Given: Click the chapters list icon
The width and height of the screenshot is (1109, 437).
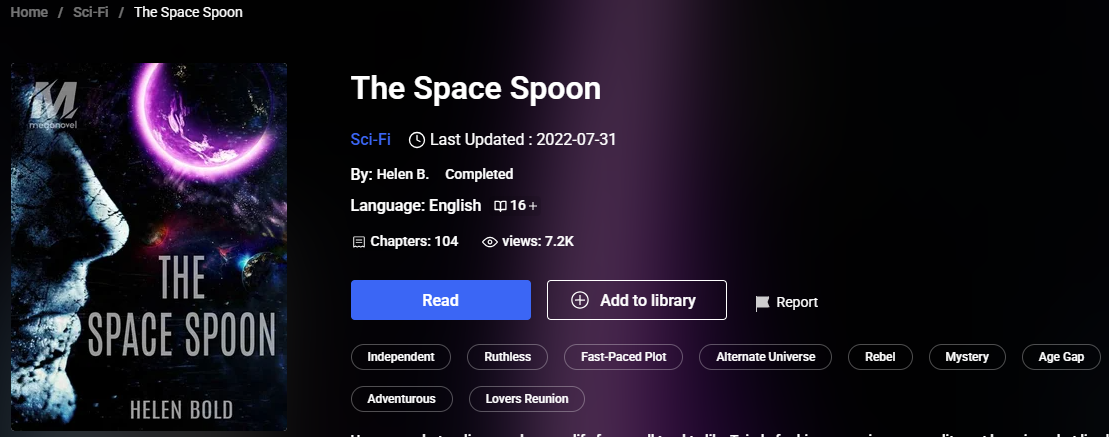Looking at the screenshot, I should [x=359, y=241].
